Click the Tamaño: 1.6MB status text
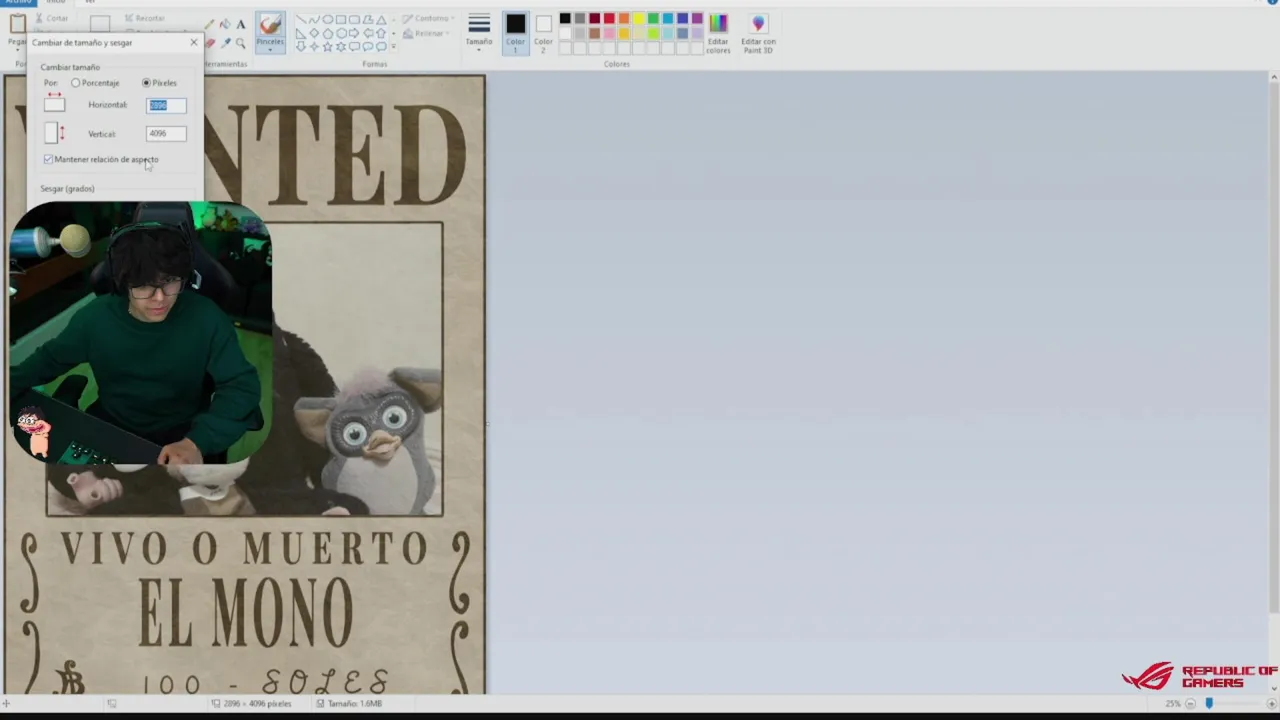The height and width of the screenshot is (720, 1280). coord(355,703)
